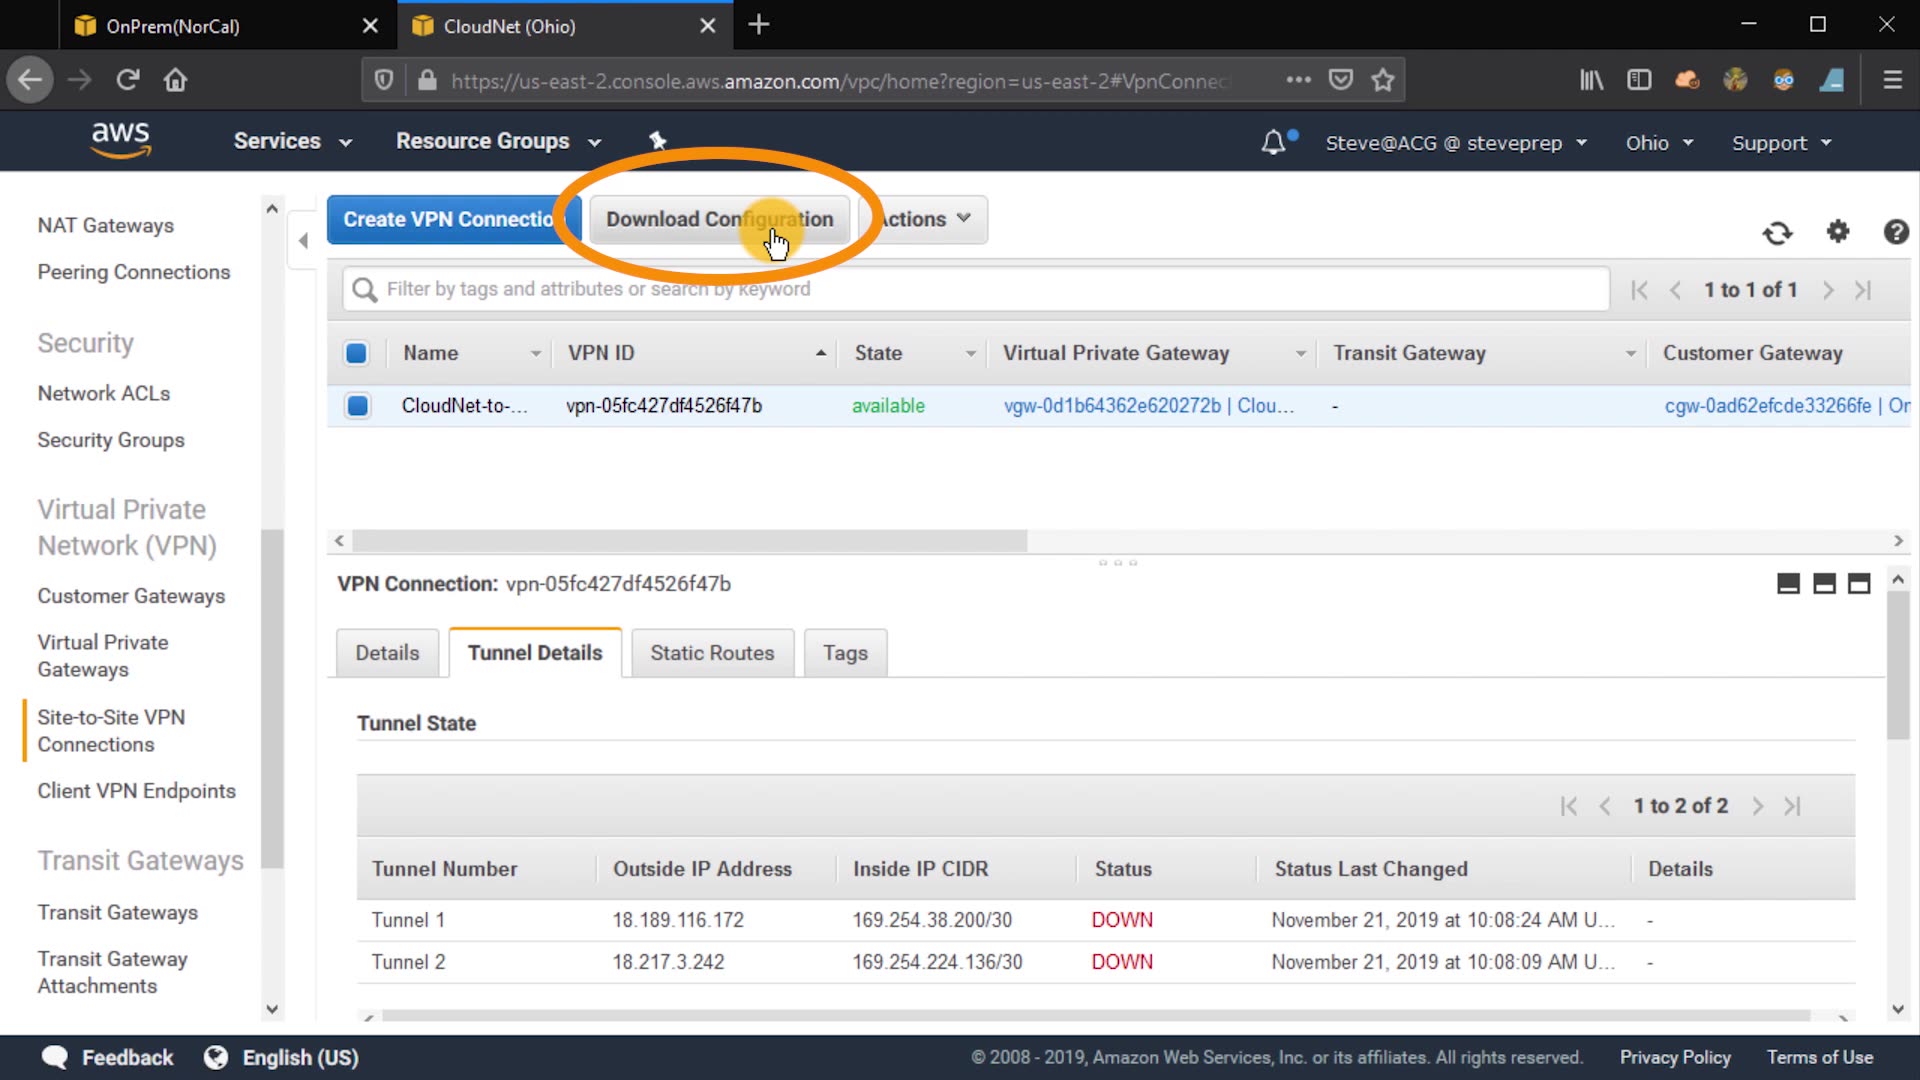Toggle the select-all checkbox in table header
1920x1080 pixels.
click(x=356, y=353)
